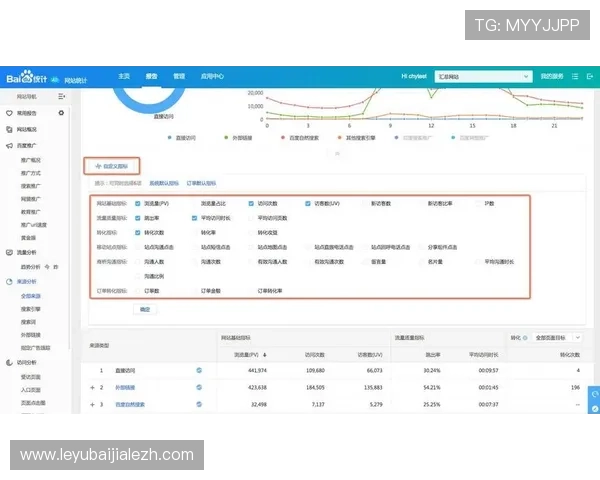Click the trend icon in the 直接访问 row
Screen dimensions: 600x480
coord(199,371)
